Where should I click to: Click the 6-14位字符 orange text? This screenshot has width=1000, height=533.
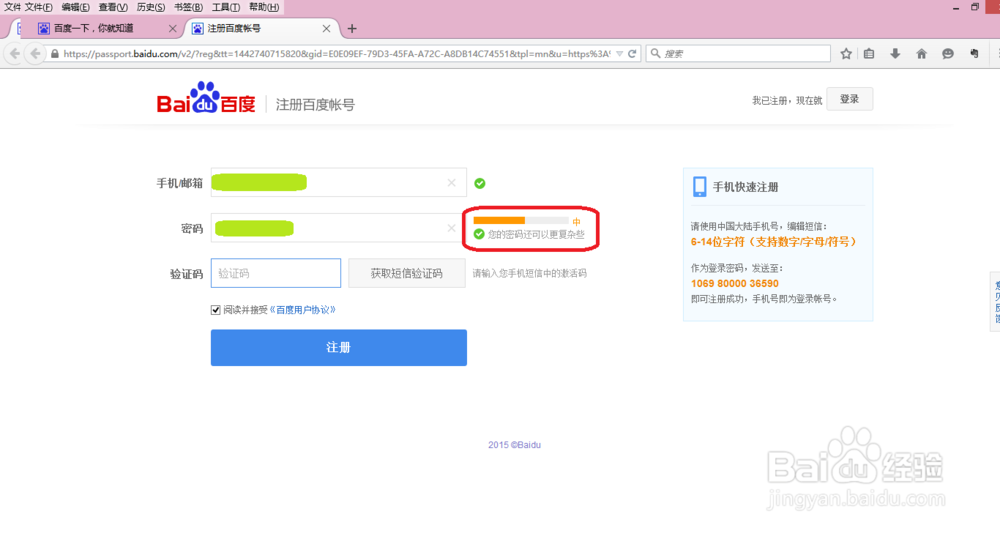pyautogui.click(x=774, y=242)
